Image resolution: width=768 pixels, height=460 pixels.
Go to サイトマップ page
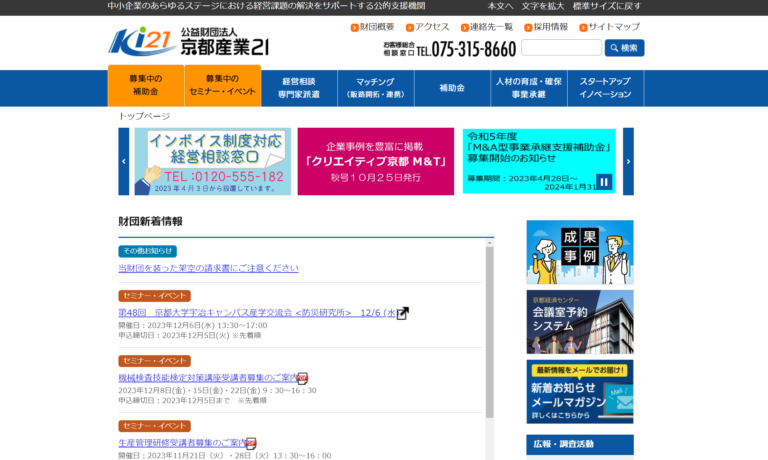[609, 27]
